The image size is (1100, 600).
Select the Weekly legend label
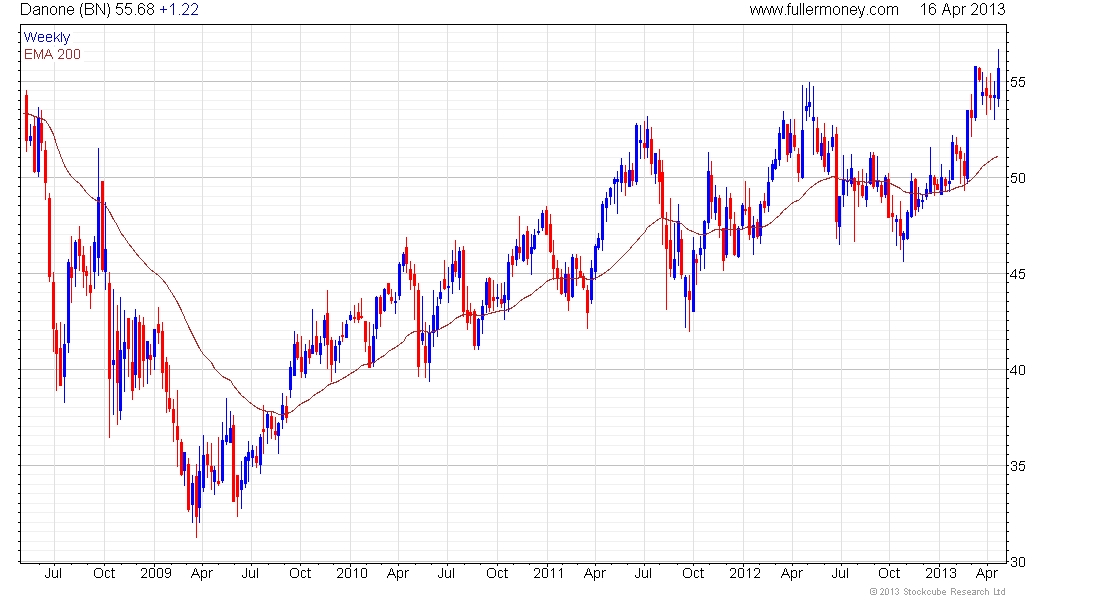click(x=47, y=37)
